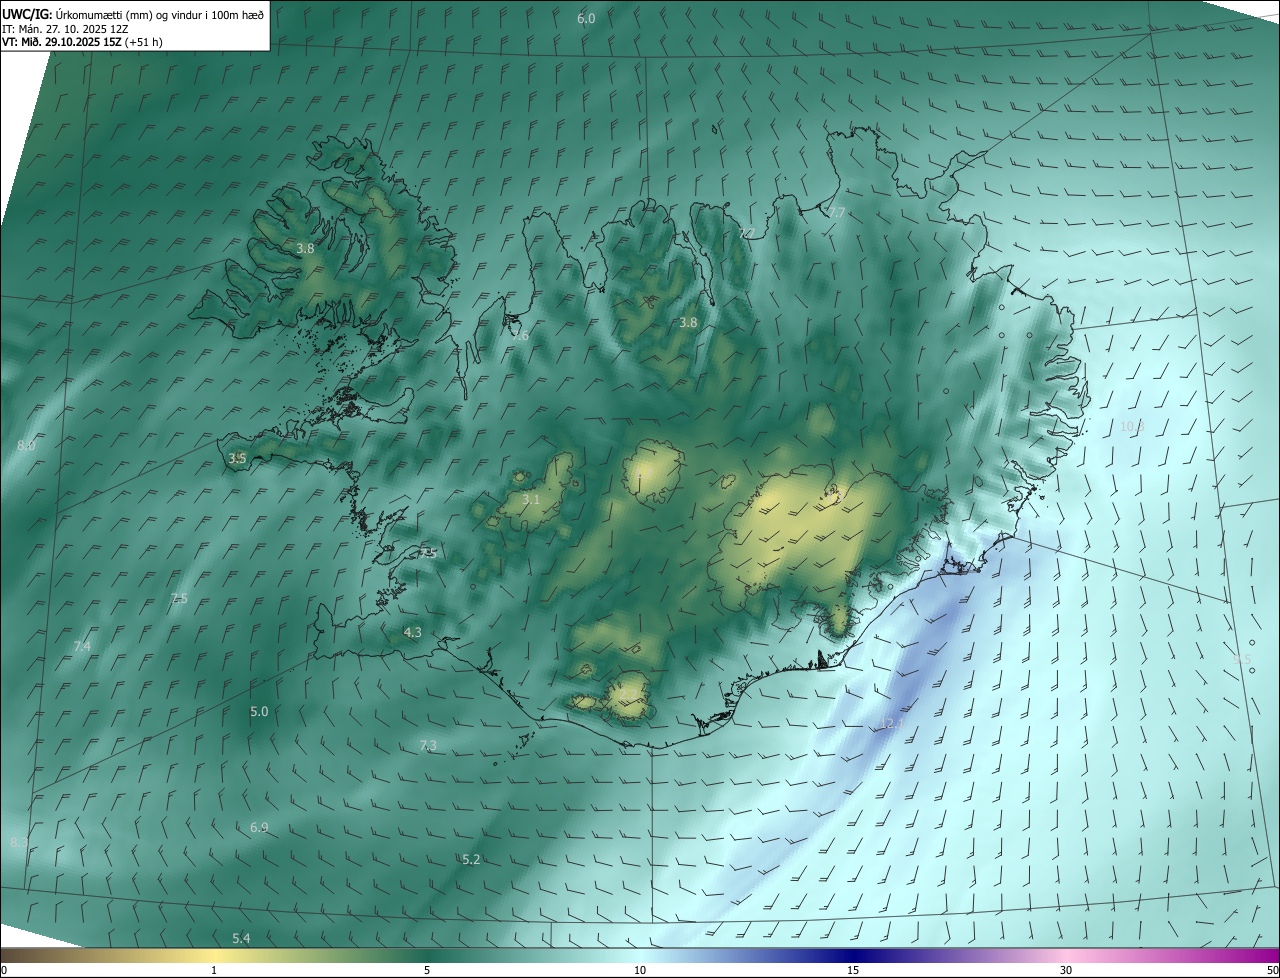Select the colorbar tick label "50"
The height and width of the screenshot is (978, 1280).
pyautogui.click(x=1272, y=970)
